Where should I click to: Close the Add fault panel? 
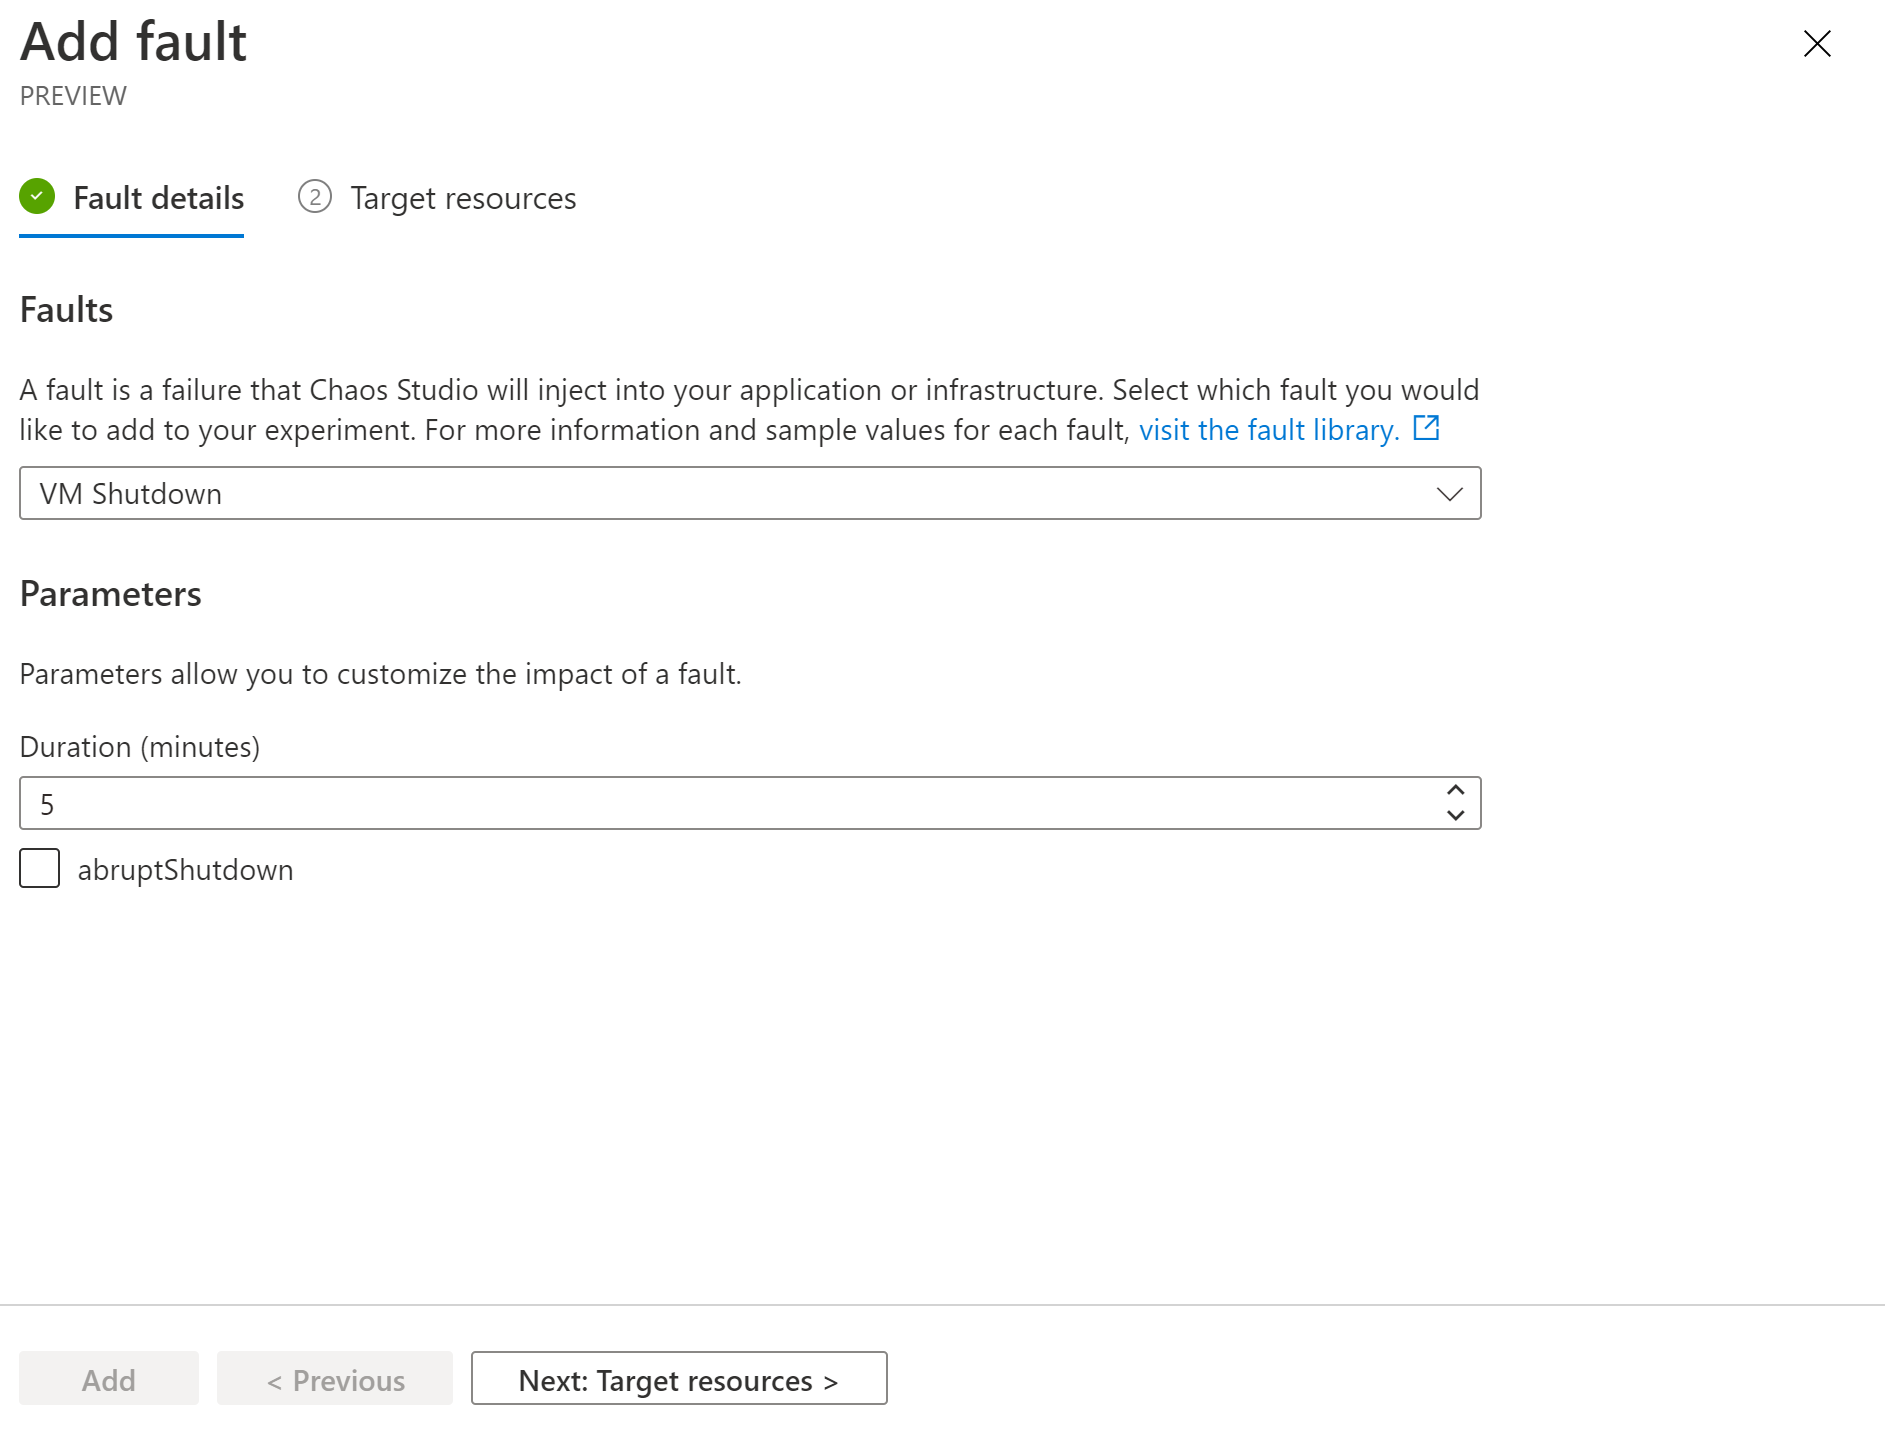[x=1816, y=44]
